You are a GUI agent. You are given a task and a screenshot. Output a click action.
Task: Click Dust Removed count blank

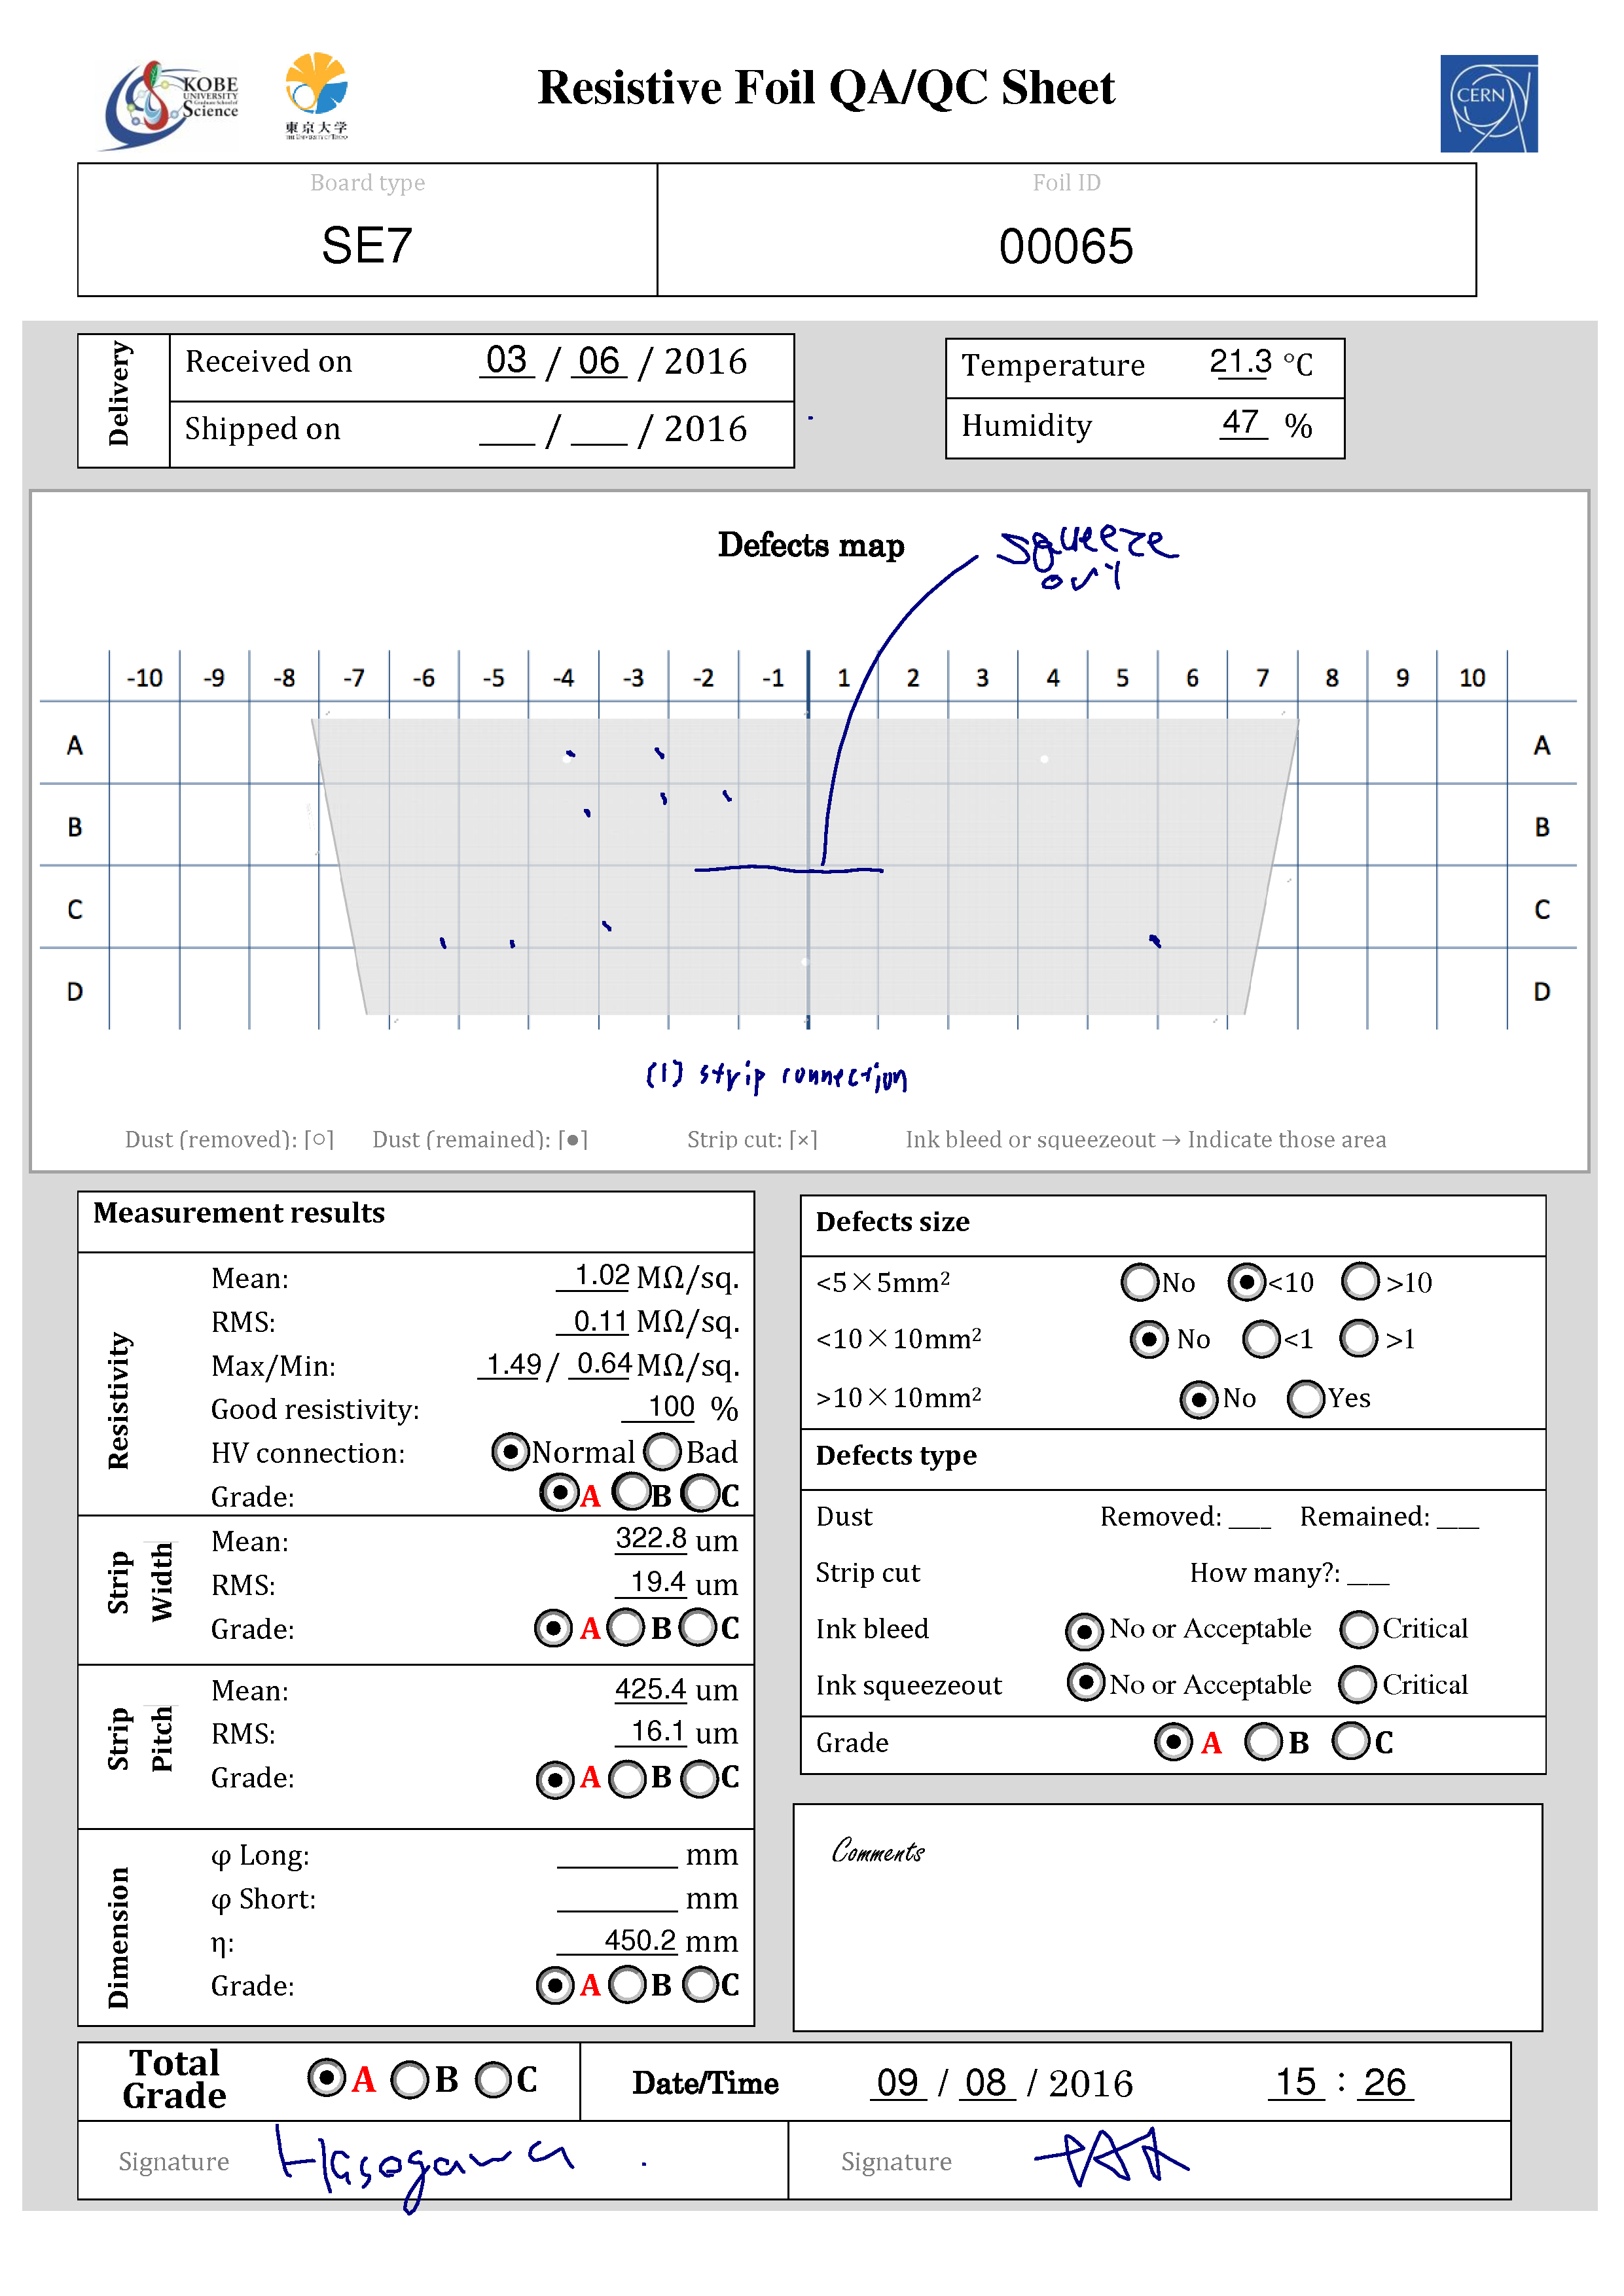1249,1517
